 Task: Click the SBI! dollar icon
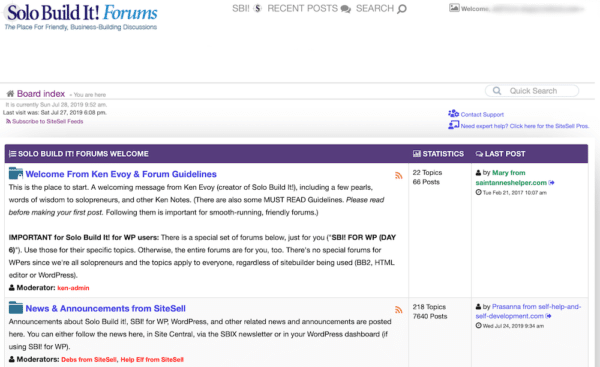coord(258,8)
